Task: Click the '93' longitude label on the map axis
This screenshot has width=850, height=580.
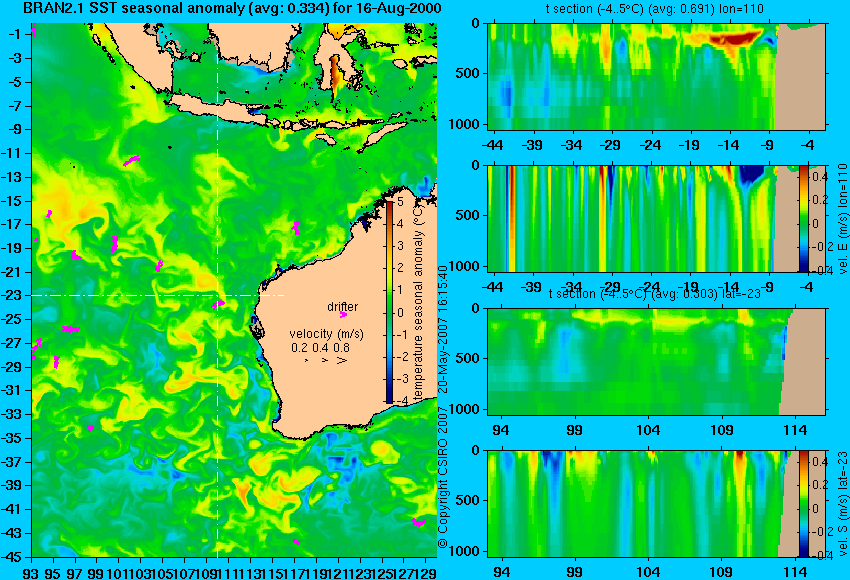Action: point(31,572)
